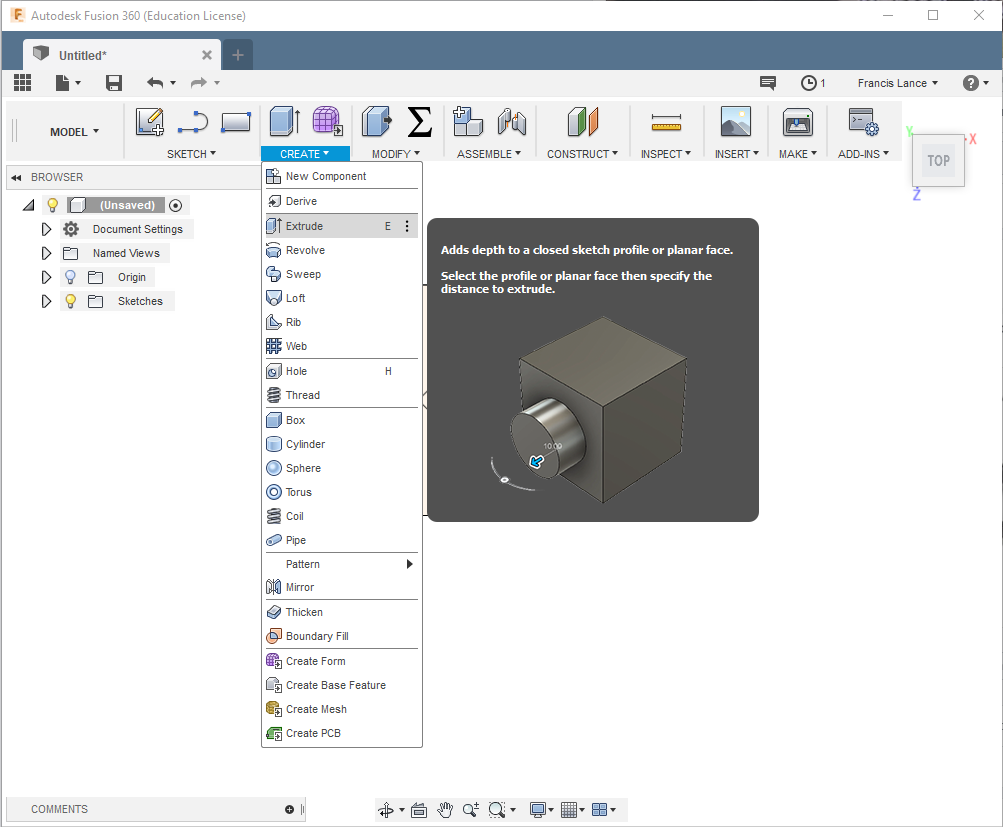Click the Joint tool icon
Image resolution: width=1003 pixels, height=827 pixels.
point(512,122)
